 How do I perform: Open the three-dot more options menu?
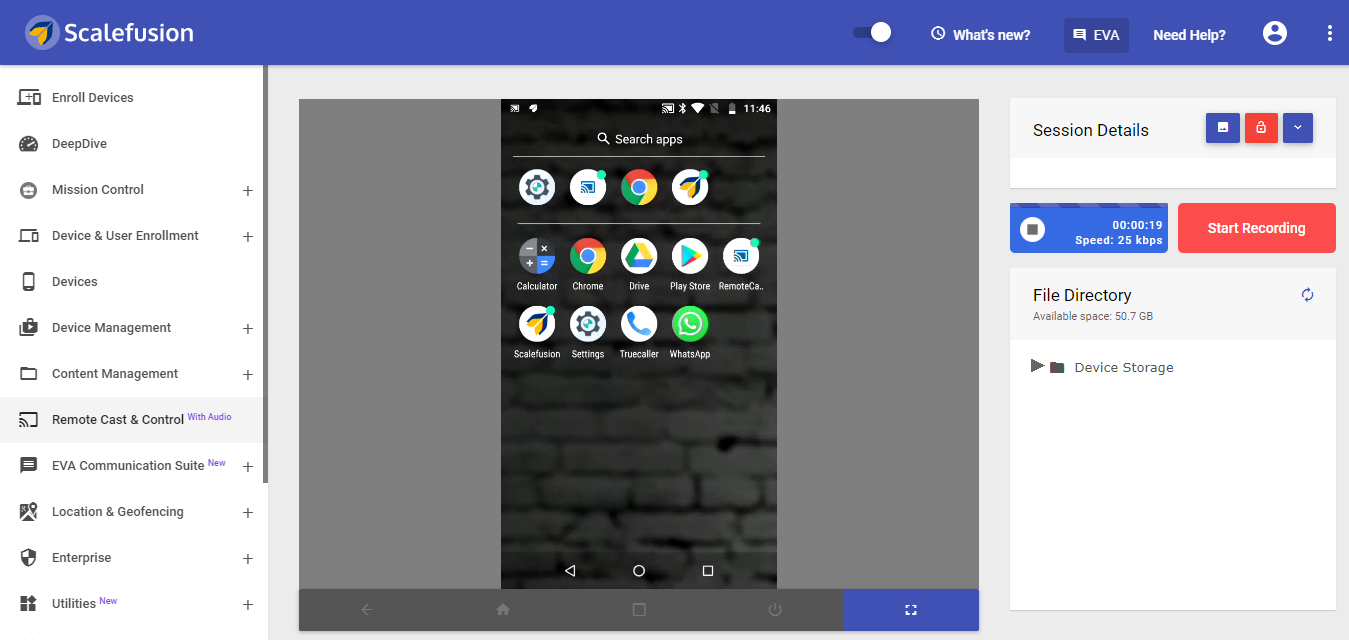[1330, 33]
